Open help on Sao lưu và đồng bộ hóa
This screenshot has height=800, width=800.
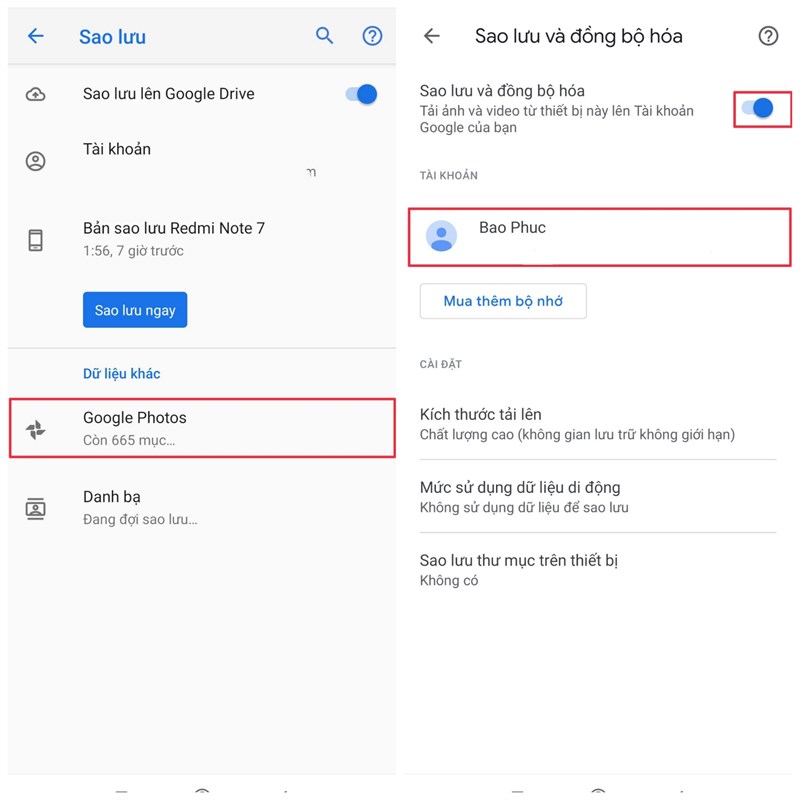[x=768, y=36]
